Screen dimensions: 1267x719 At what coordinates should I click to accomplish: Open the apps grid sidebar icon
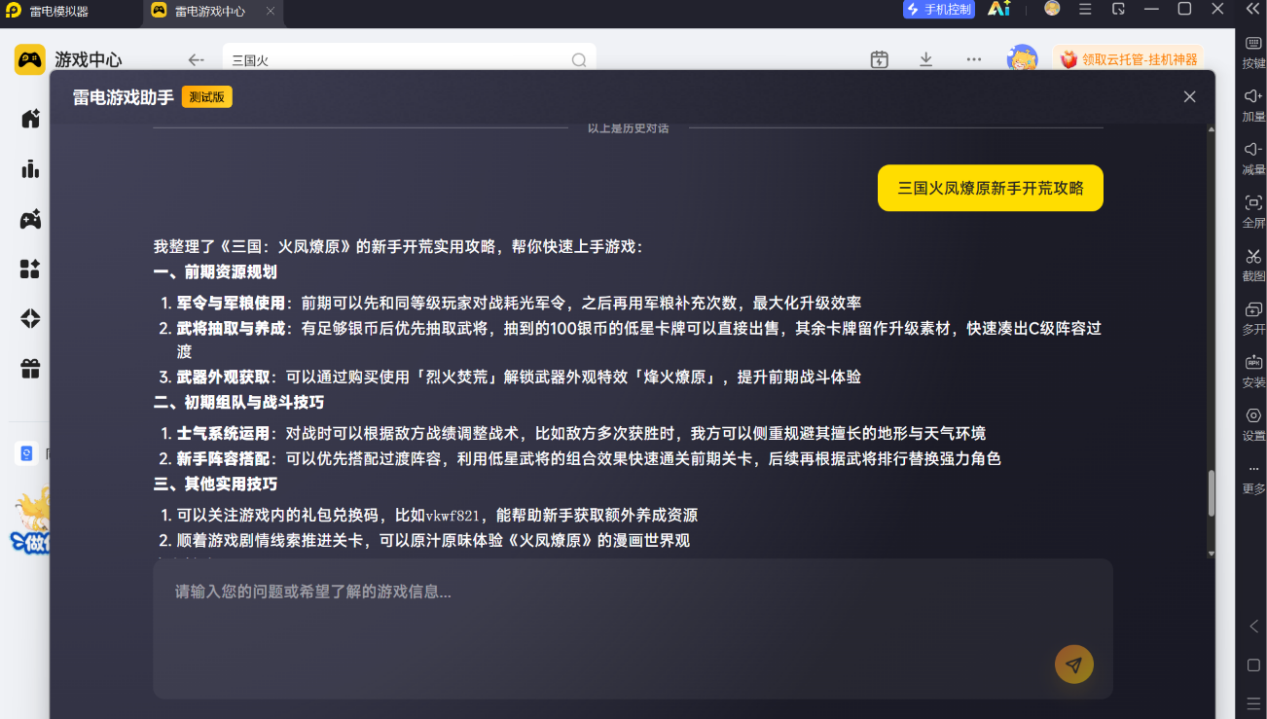[30, 269]
